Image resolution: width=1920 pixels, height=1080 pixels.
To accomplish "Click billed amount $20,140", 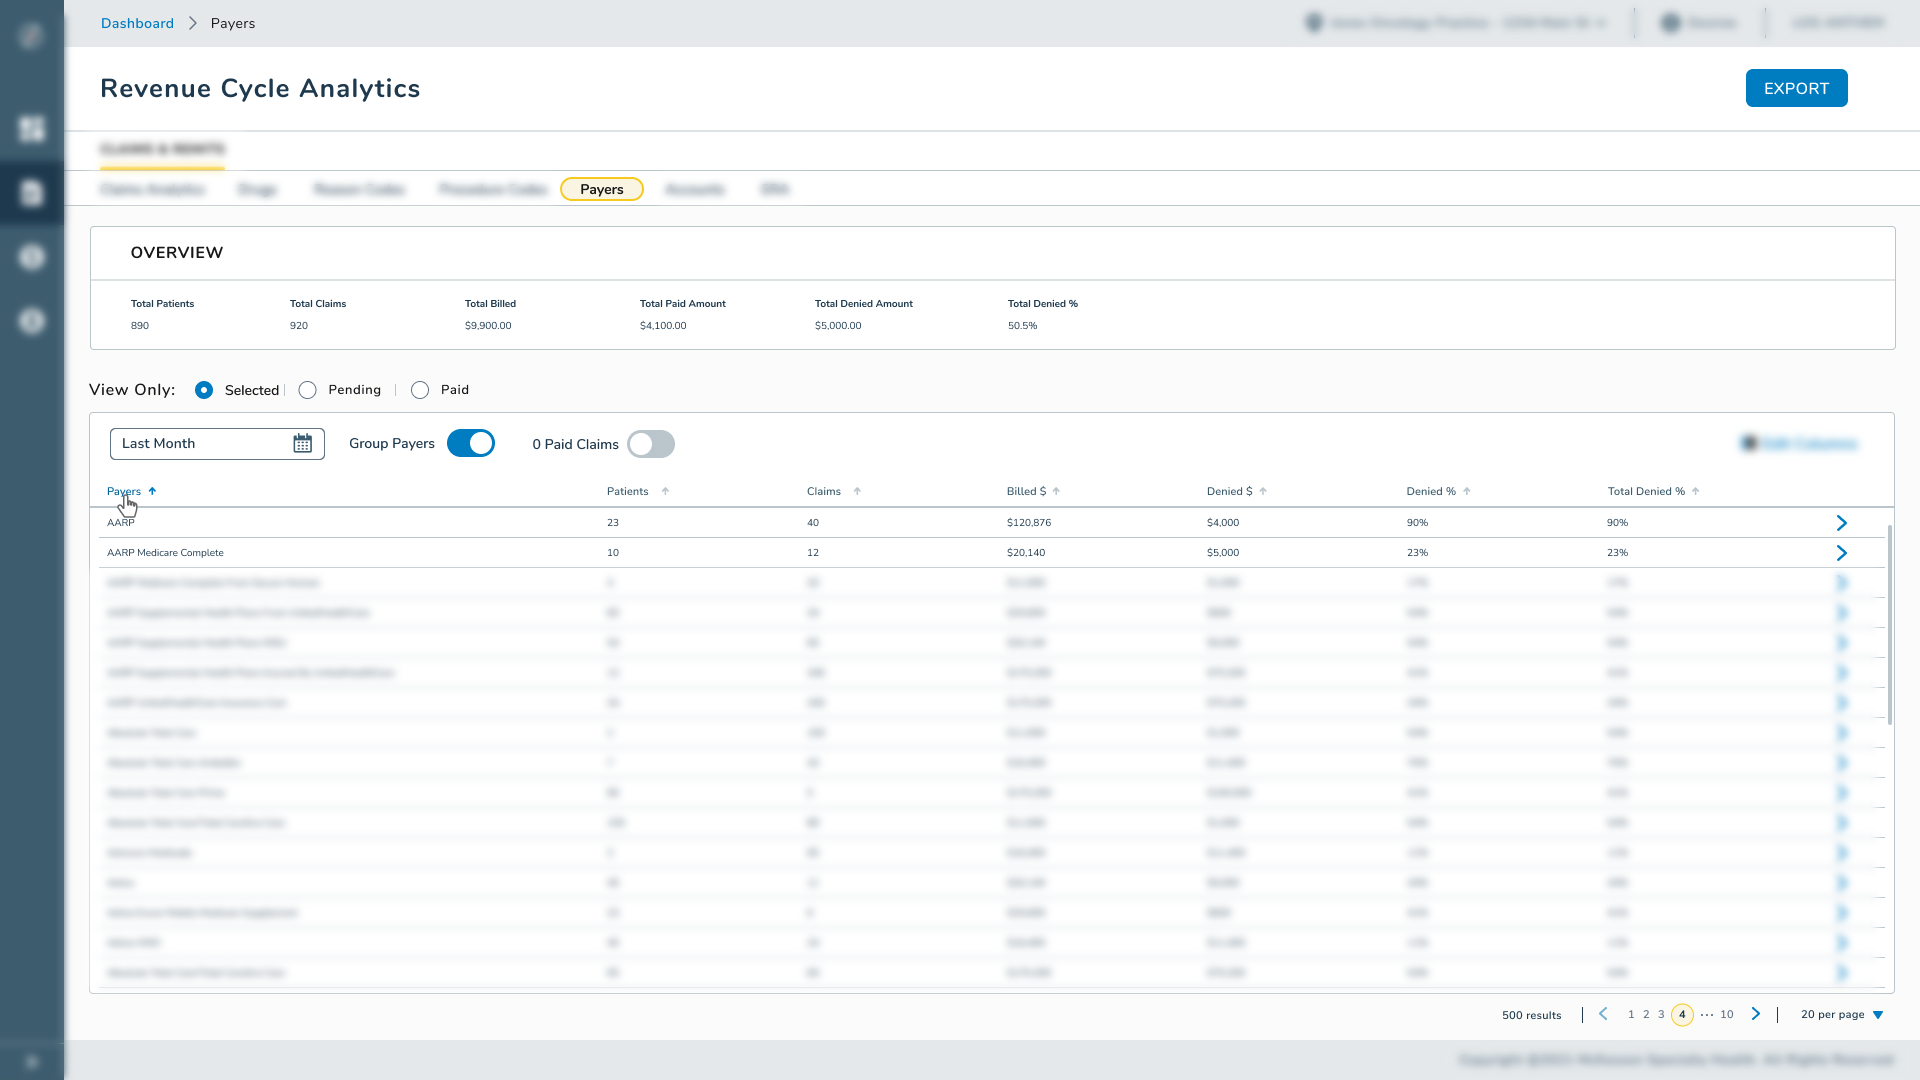I will [x=1026, y=553].
